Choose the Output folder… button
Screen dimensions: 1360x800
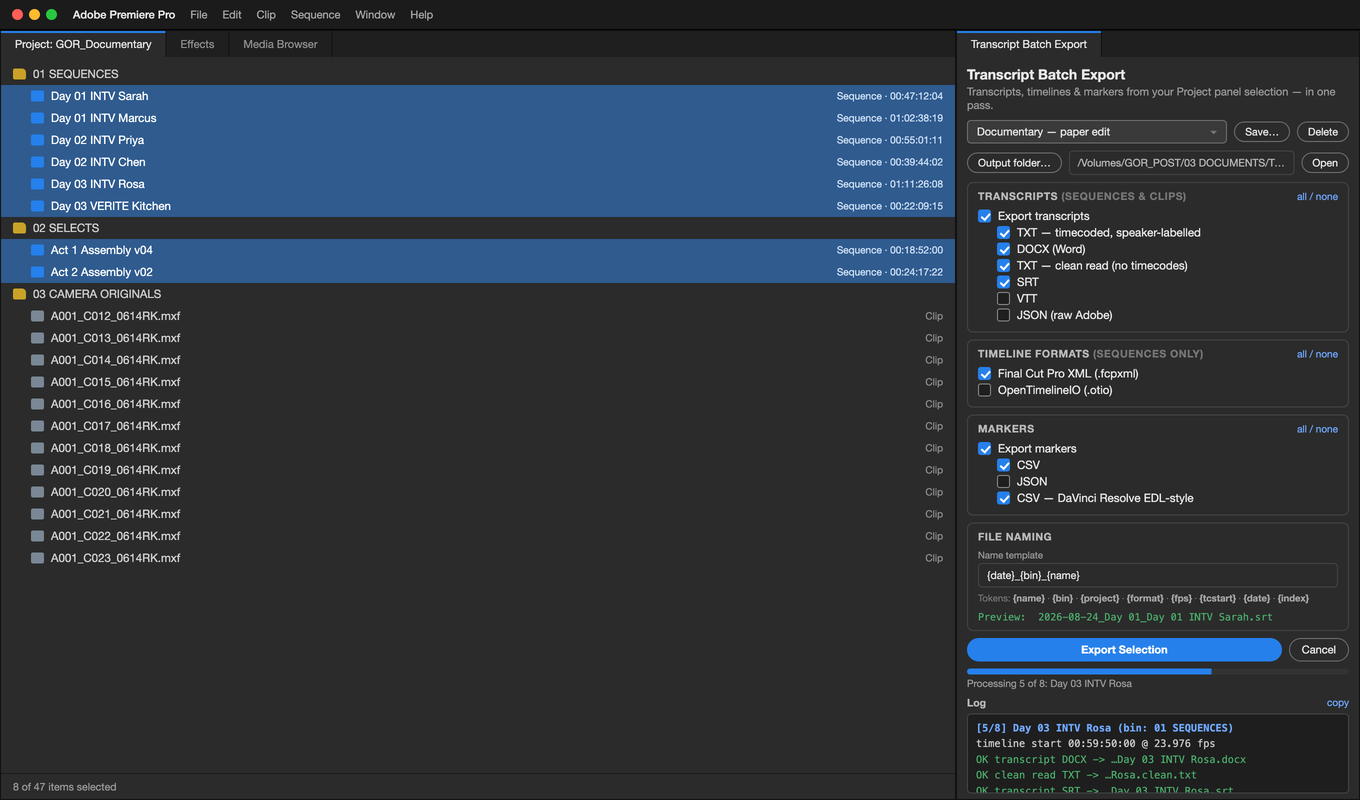1014,163
